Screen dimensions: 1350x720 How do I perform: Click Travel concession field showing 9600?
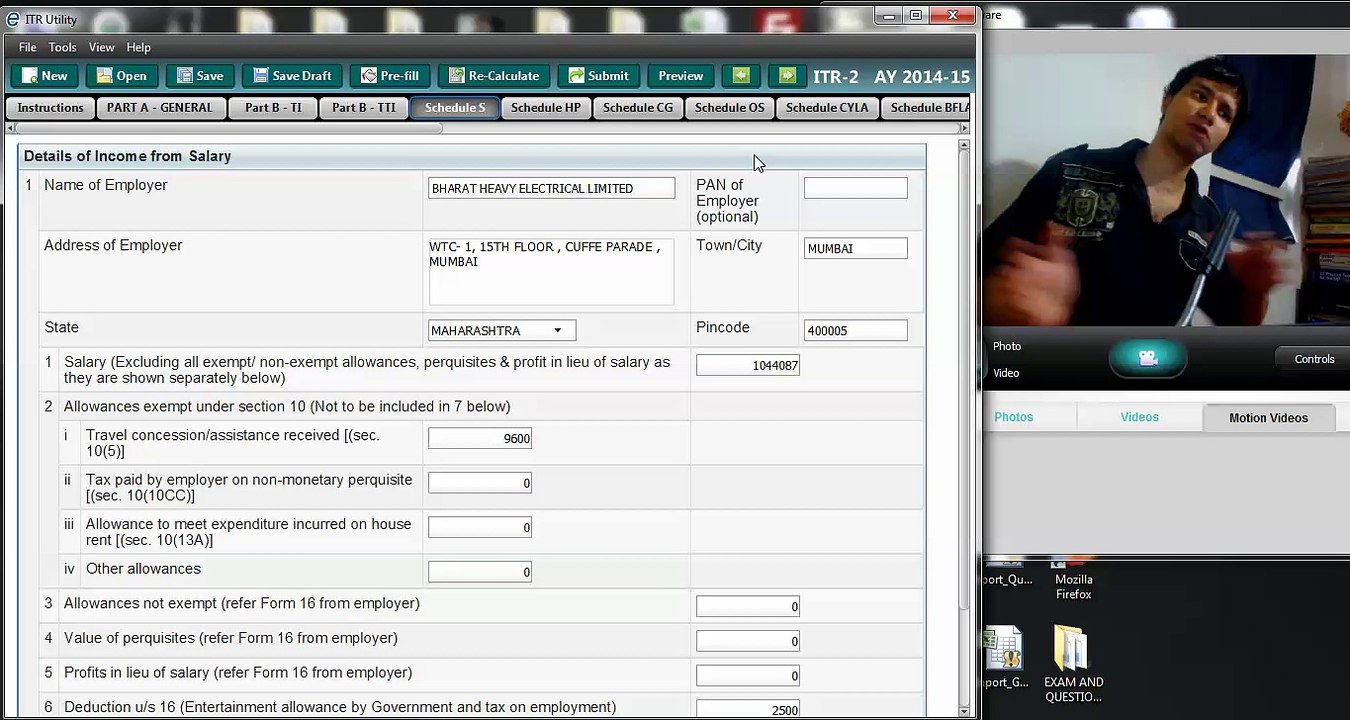[479, 438]
